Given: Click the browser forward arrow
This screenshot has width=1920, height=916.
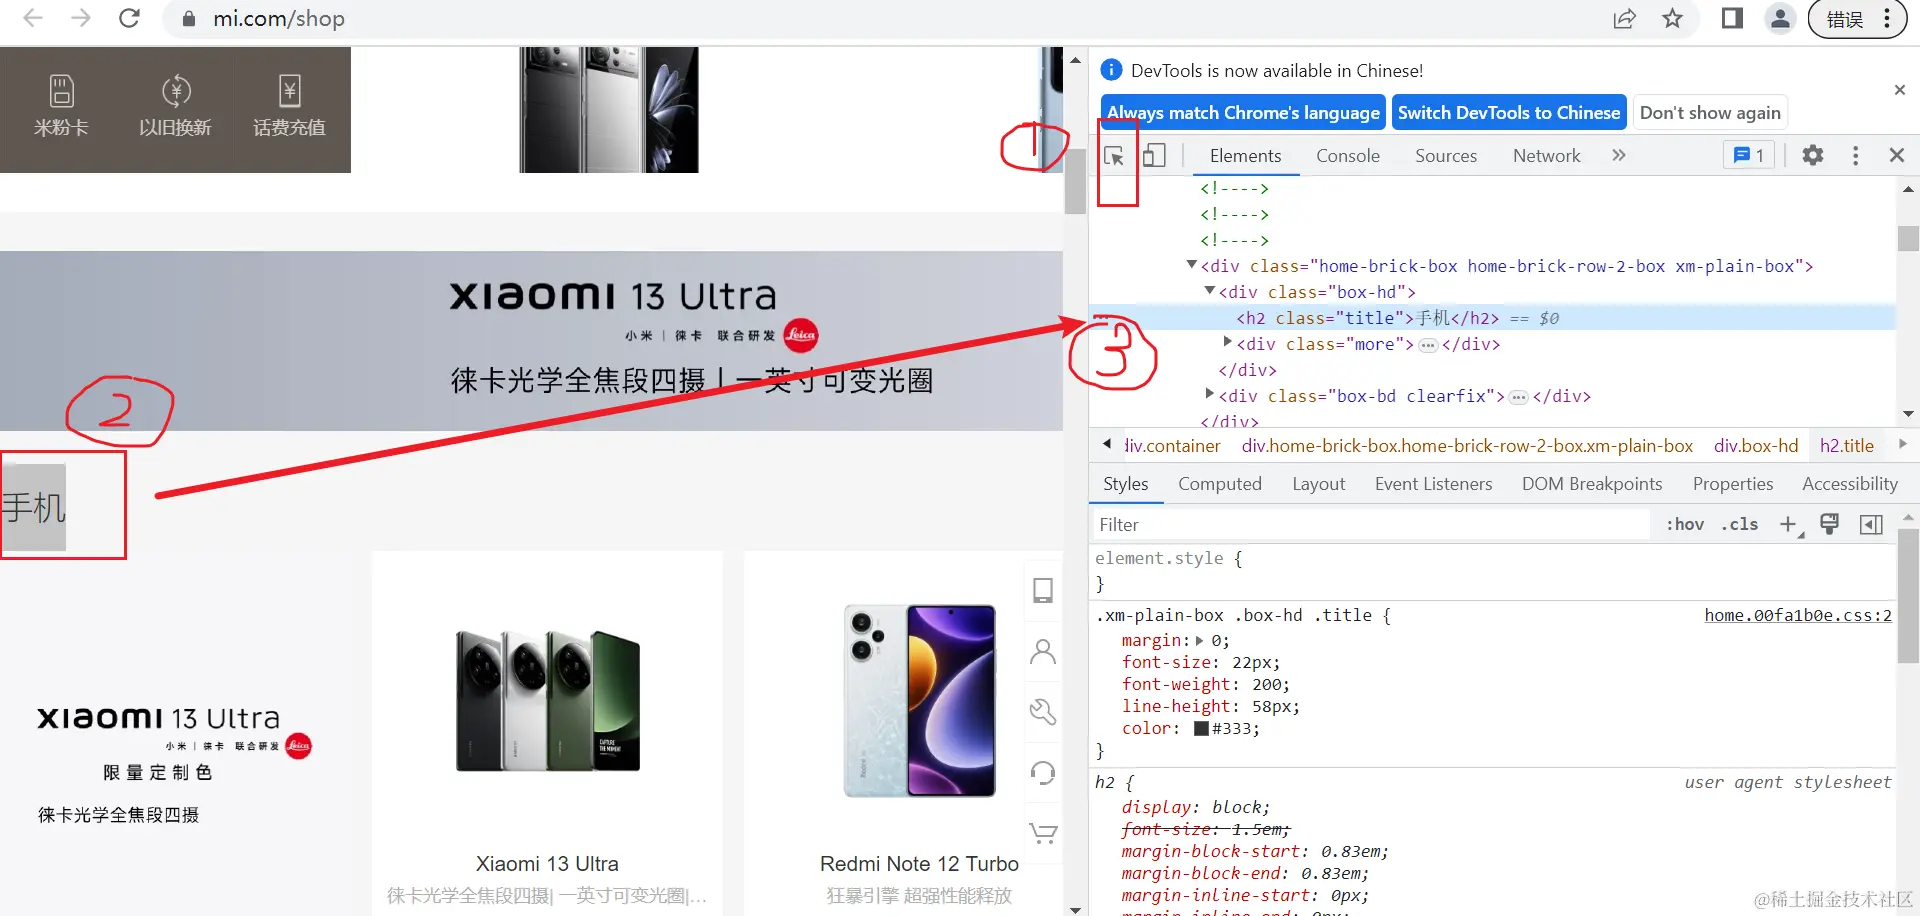Looking at the screenshot, I should click(x=81, y=18).
